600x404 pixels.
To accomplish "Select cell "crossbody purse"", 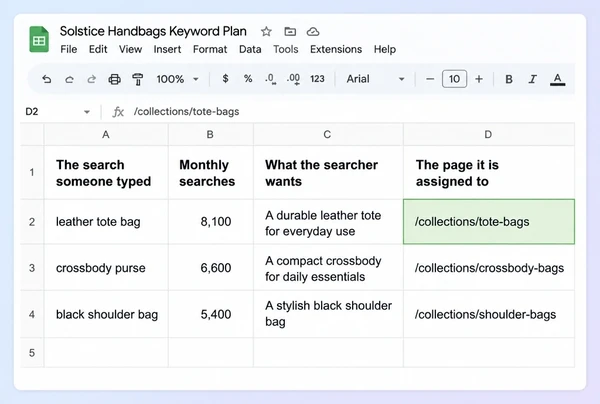I will click(106, 268).
